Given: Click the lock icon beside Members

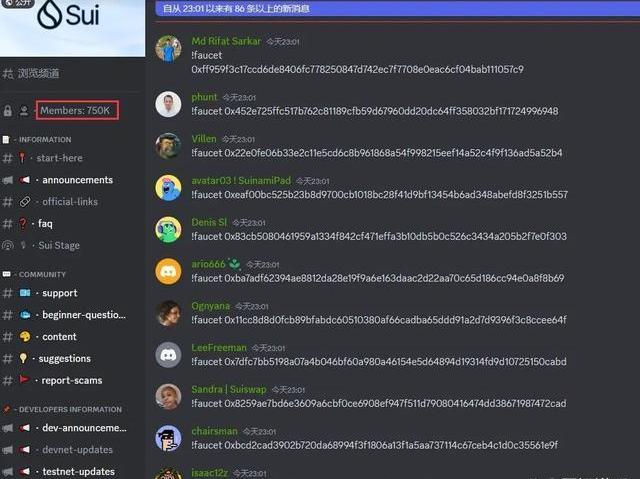Looking at the screenshot, I should click(8, 111).
